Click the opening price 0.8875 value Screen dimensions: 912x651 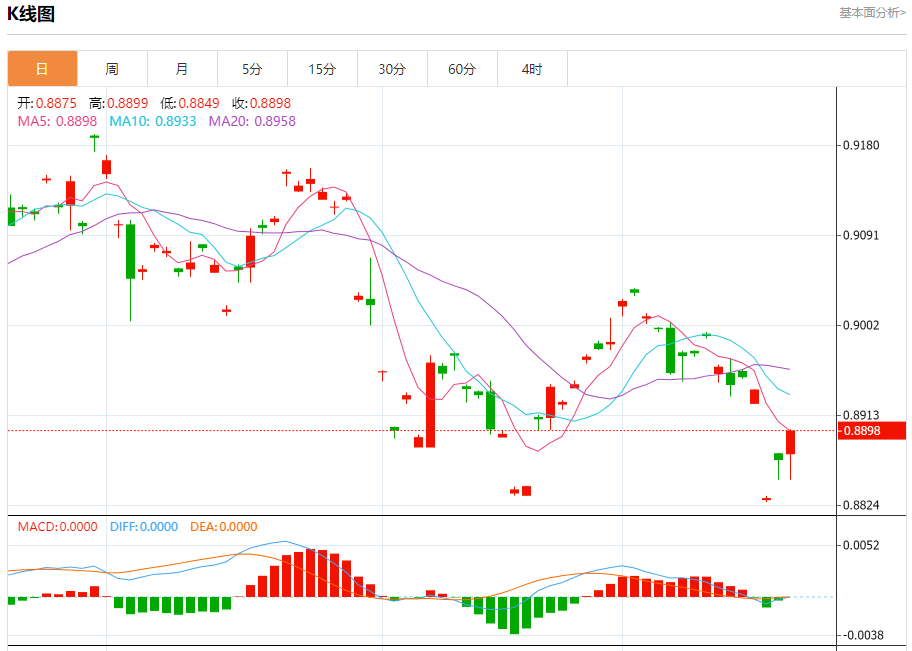pos(56,104)
